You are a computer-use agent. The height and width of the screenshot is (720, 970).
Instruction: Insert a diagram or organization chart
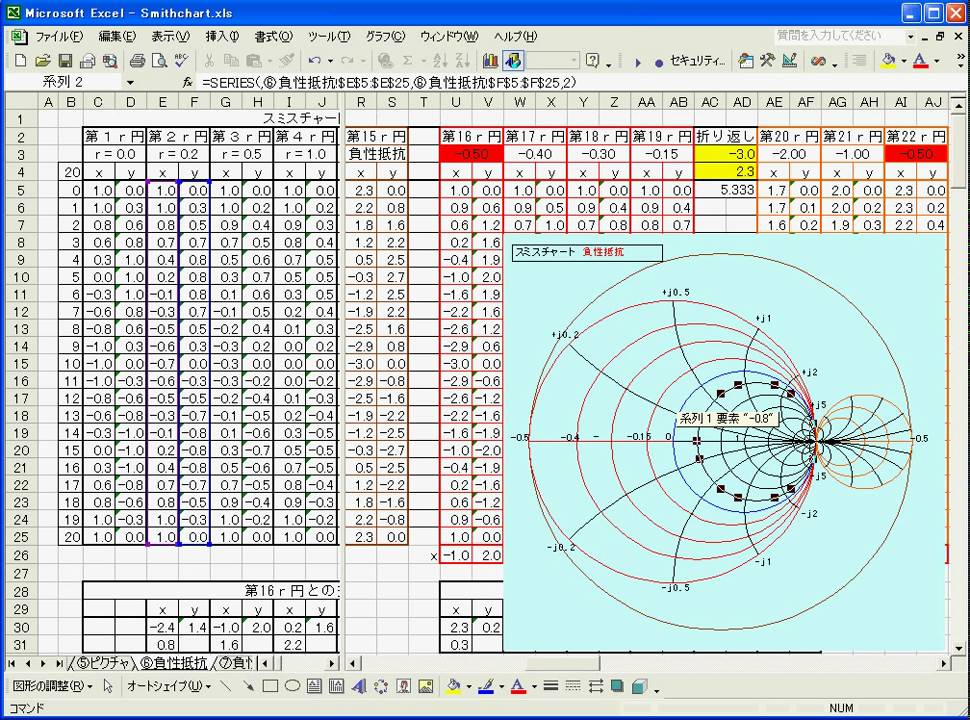381,686
